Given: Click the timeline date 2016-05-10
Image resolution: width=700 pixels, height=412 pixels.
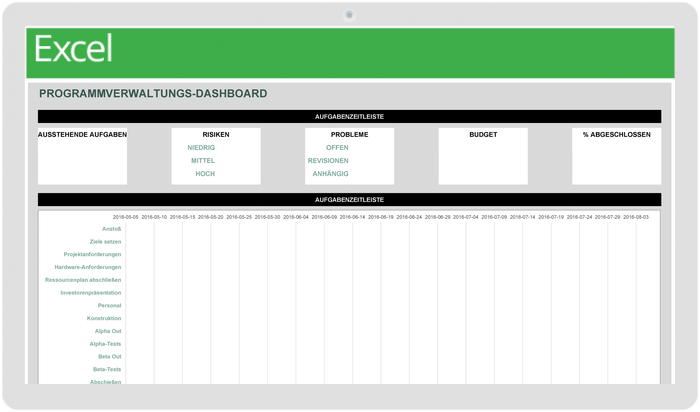Looking at the screenshot, I should click(154, 217).
